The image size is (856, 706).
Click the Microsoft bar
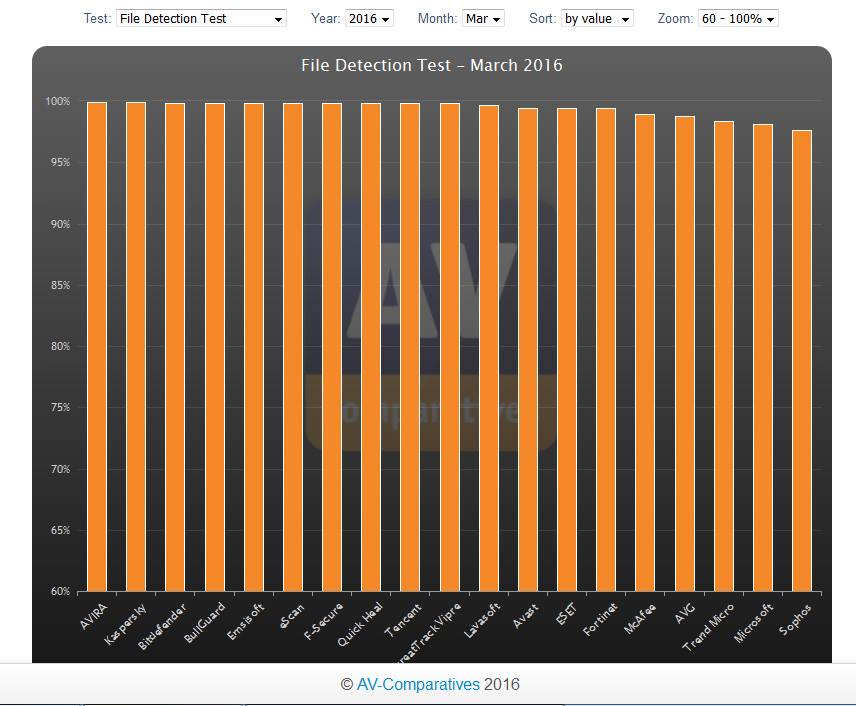click(763, 358)
